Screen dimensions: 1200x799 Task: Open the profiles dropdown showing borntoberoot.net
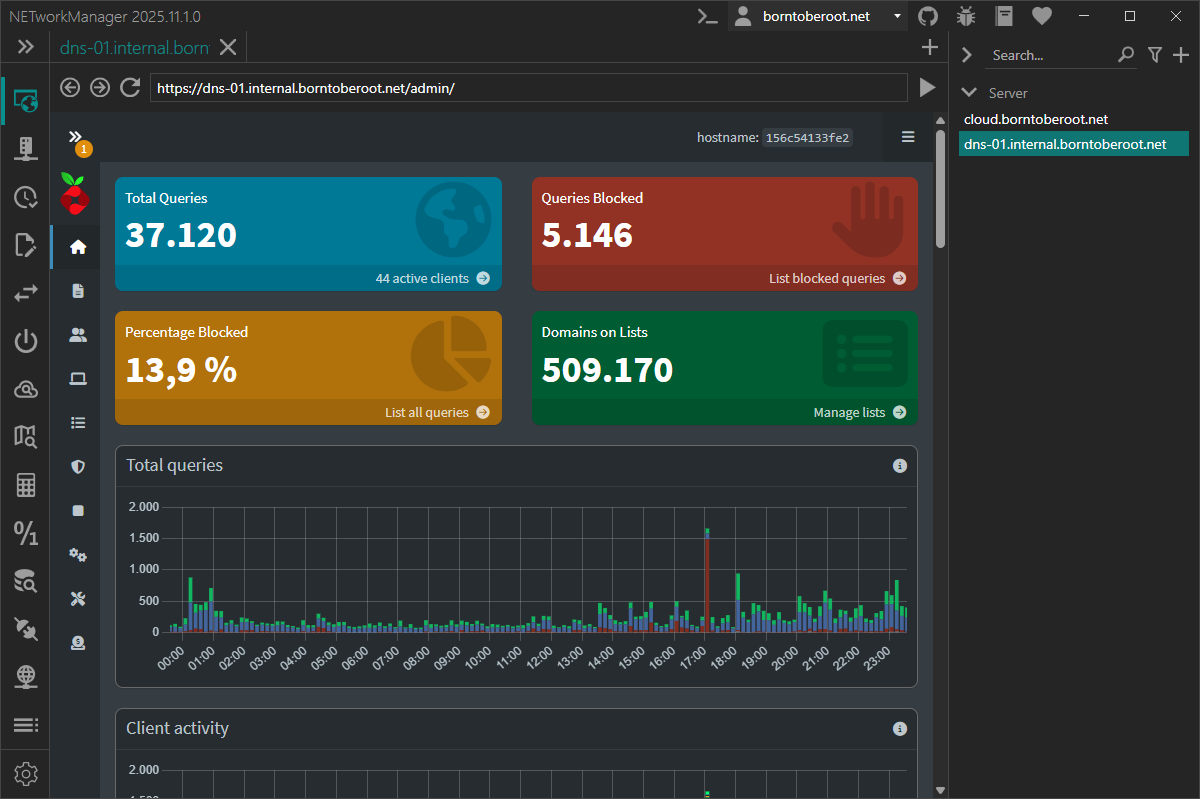click(818, 16)
